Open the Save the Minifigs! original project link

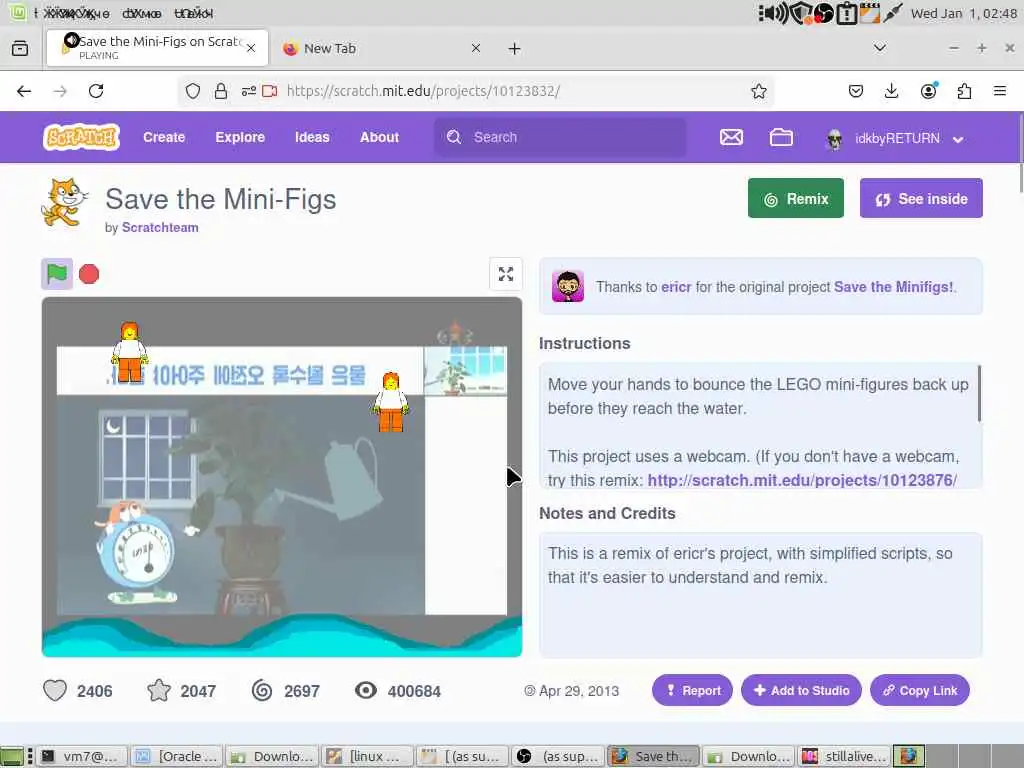click(x=893, y=287)
